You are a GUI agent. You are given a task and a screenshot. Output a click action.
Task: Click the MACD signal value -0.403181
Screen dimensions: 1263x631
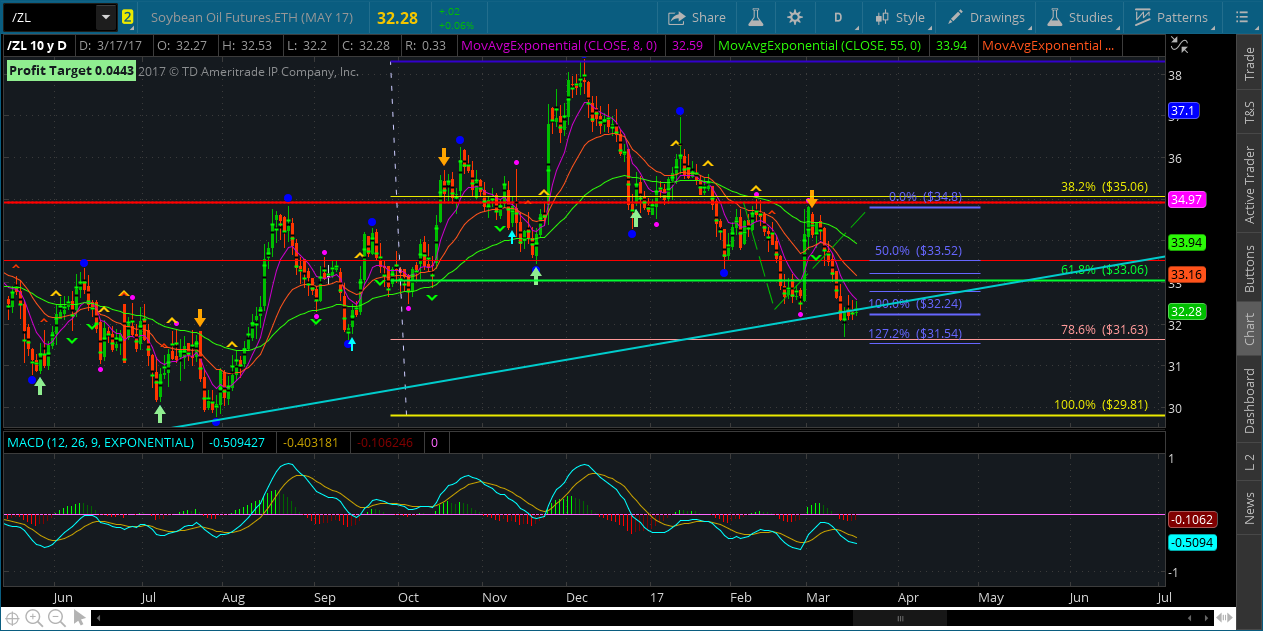[x=312, y=441]
